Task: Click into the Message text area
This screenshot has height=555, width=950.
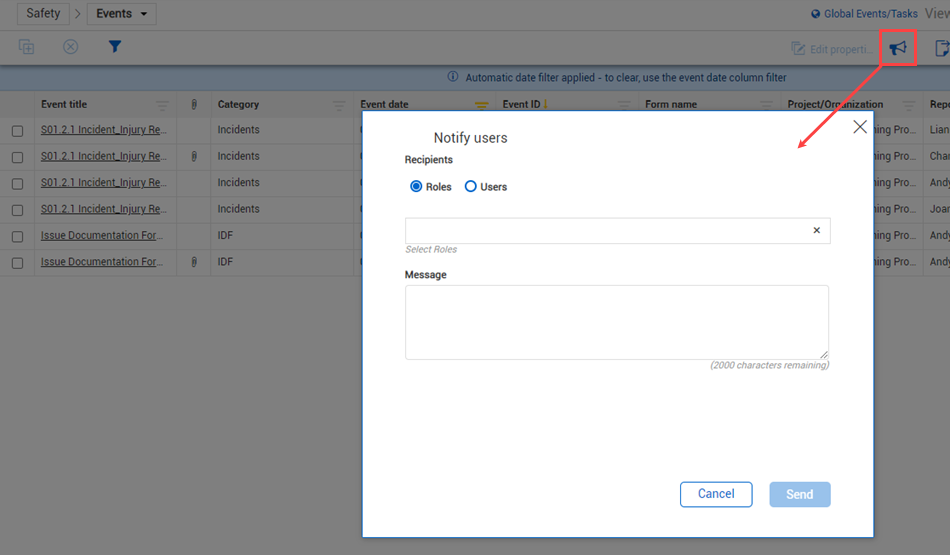Action: click(x=616, y=322)
